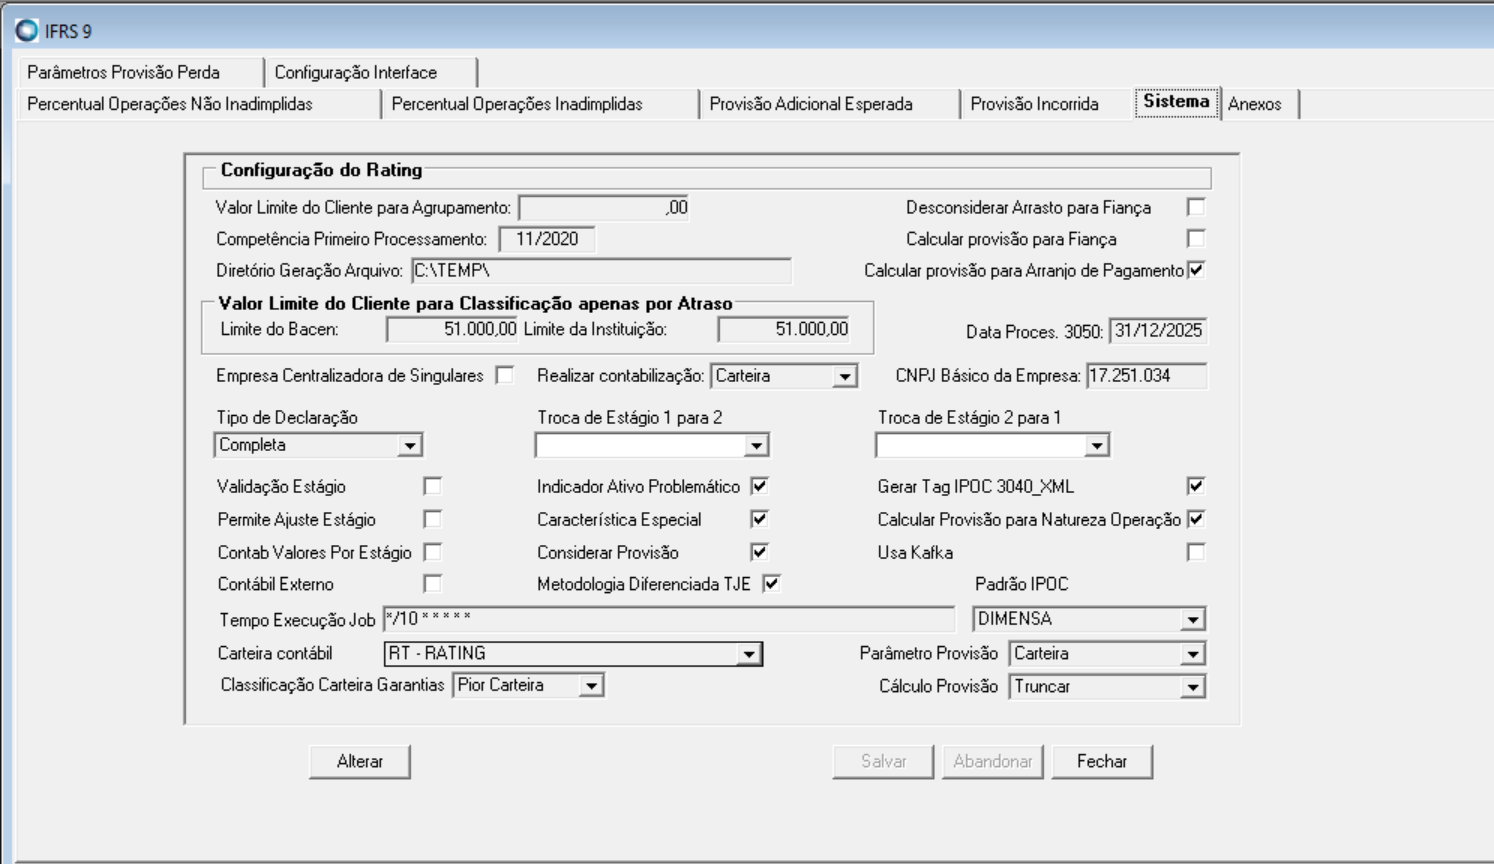
Task: Disable Característica Especial checkbox
Action: [x=760, y=519]
